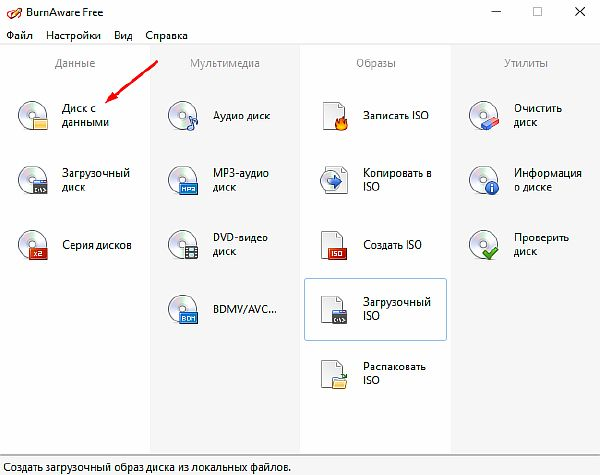The width and height of the screenshot is (600, 475).
Task: Open the Вид menu
Action: [x=123, y=36]
